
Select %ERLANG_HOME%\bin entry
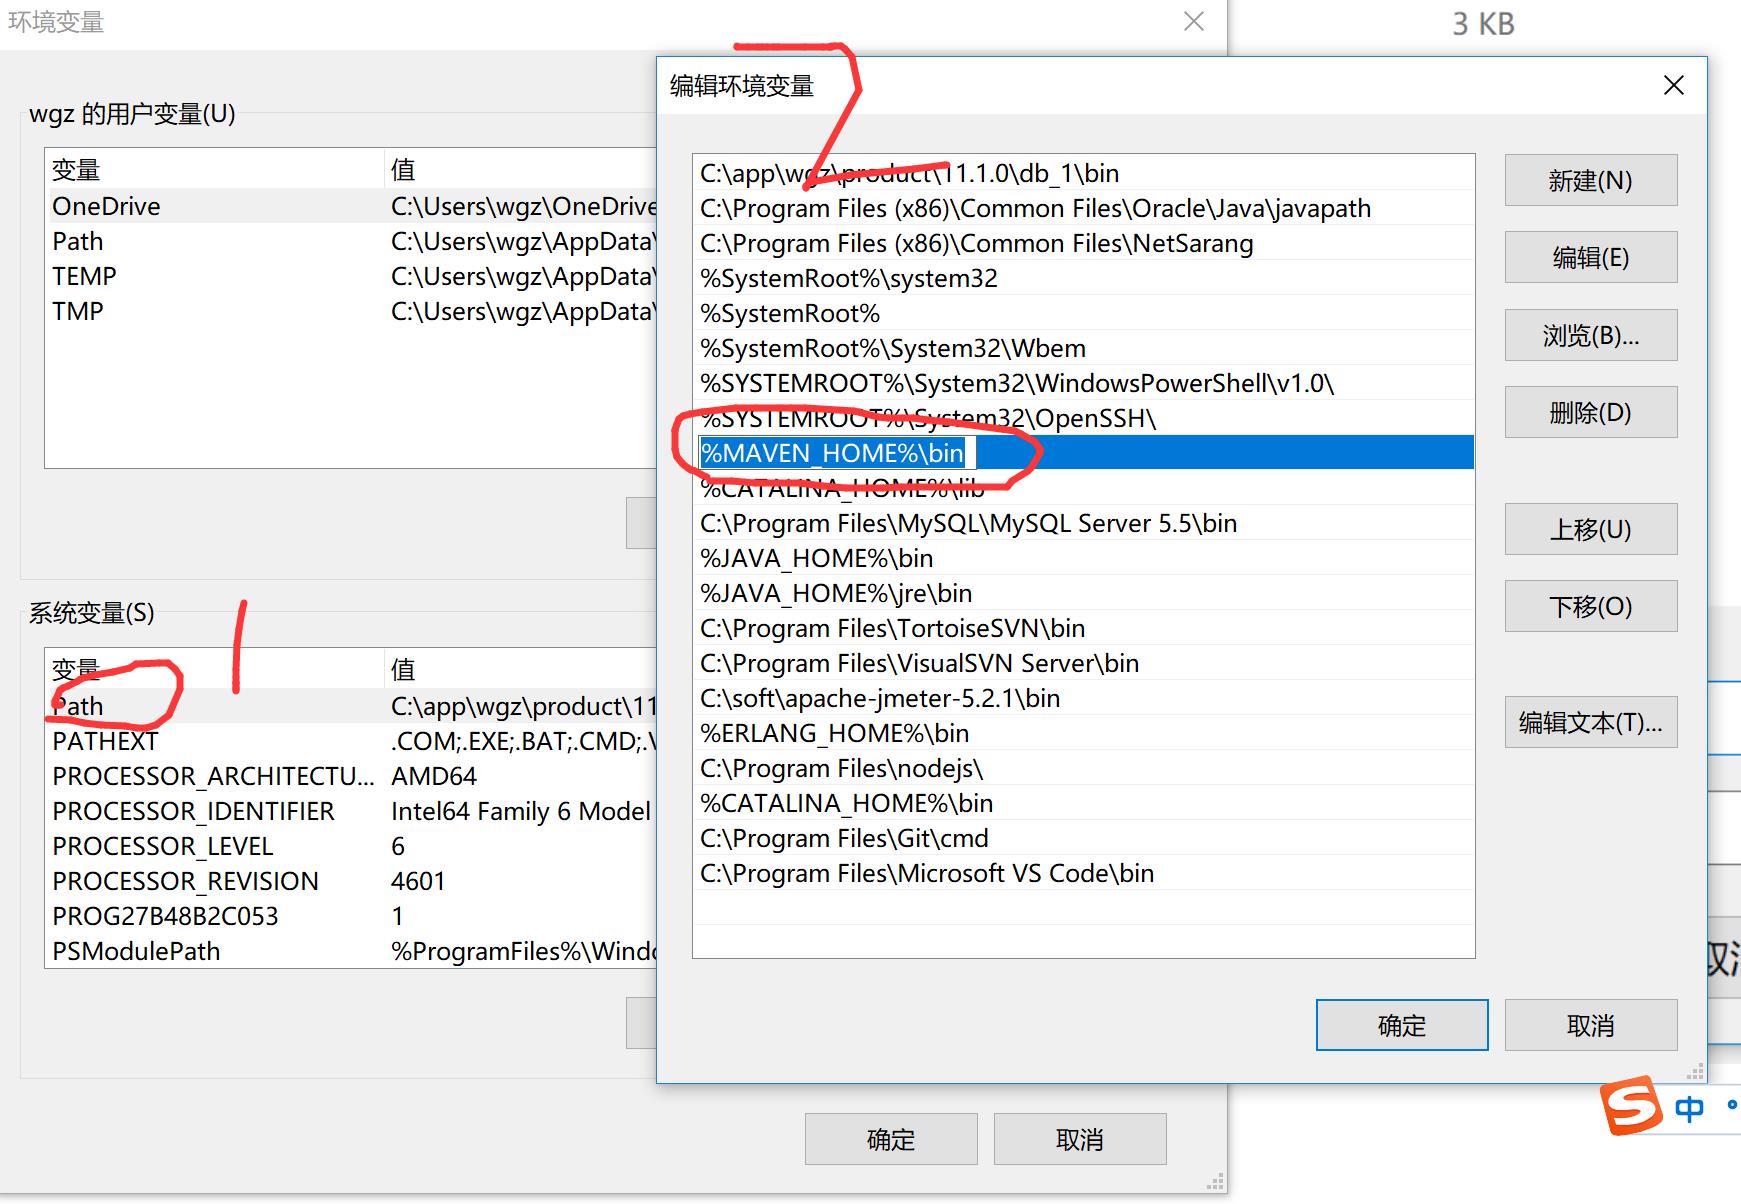coord(1083,733)
